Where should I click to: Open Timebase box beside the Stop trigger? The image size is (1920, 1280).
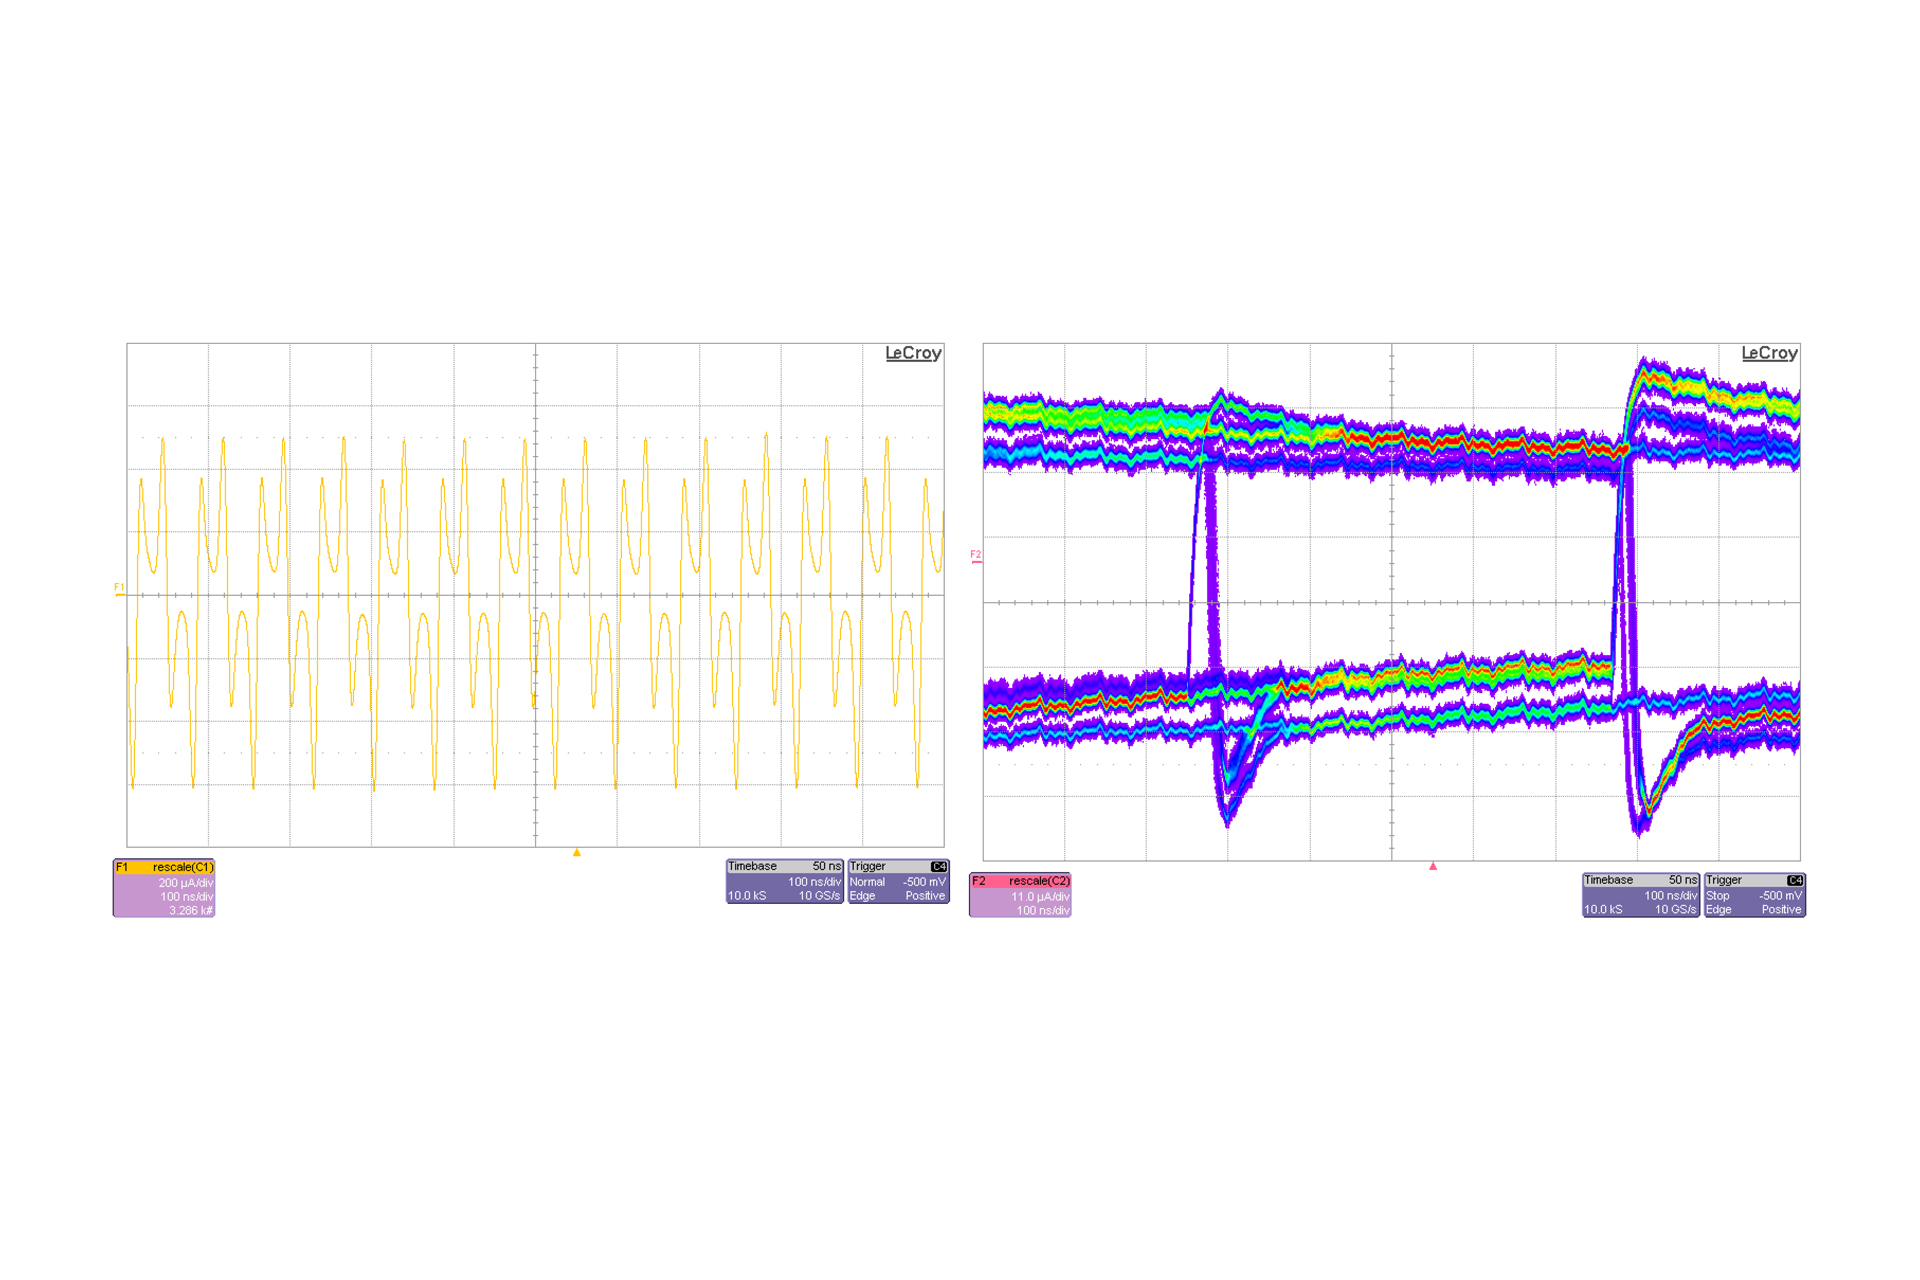[1640, 895]
